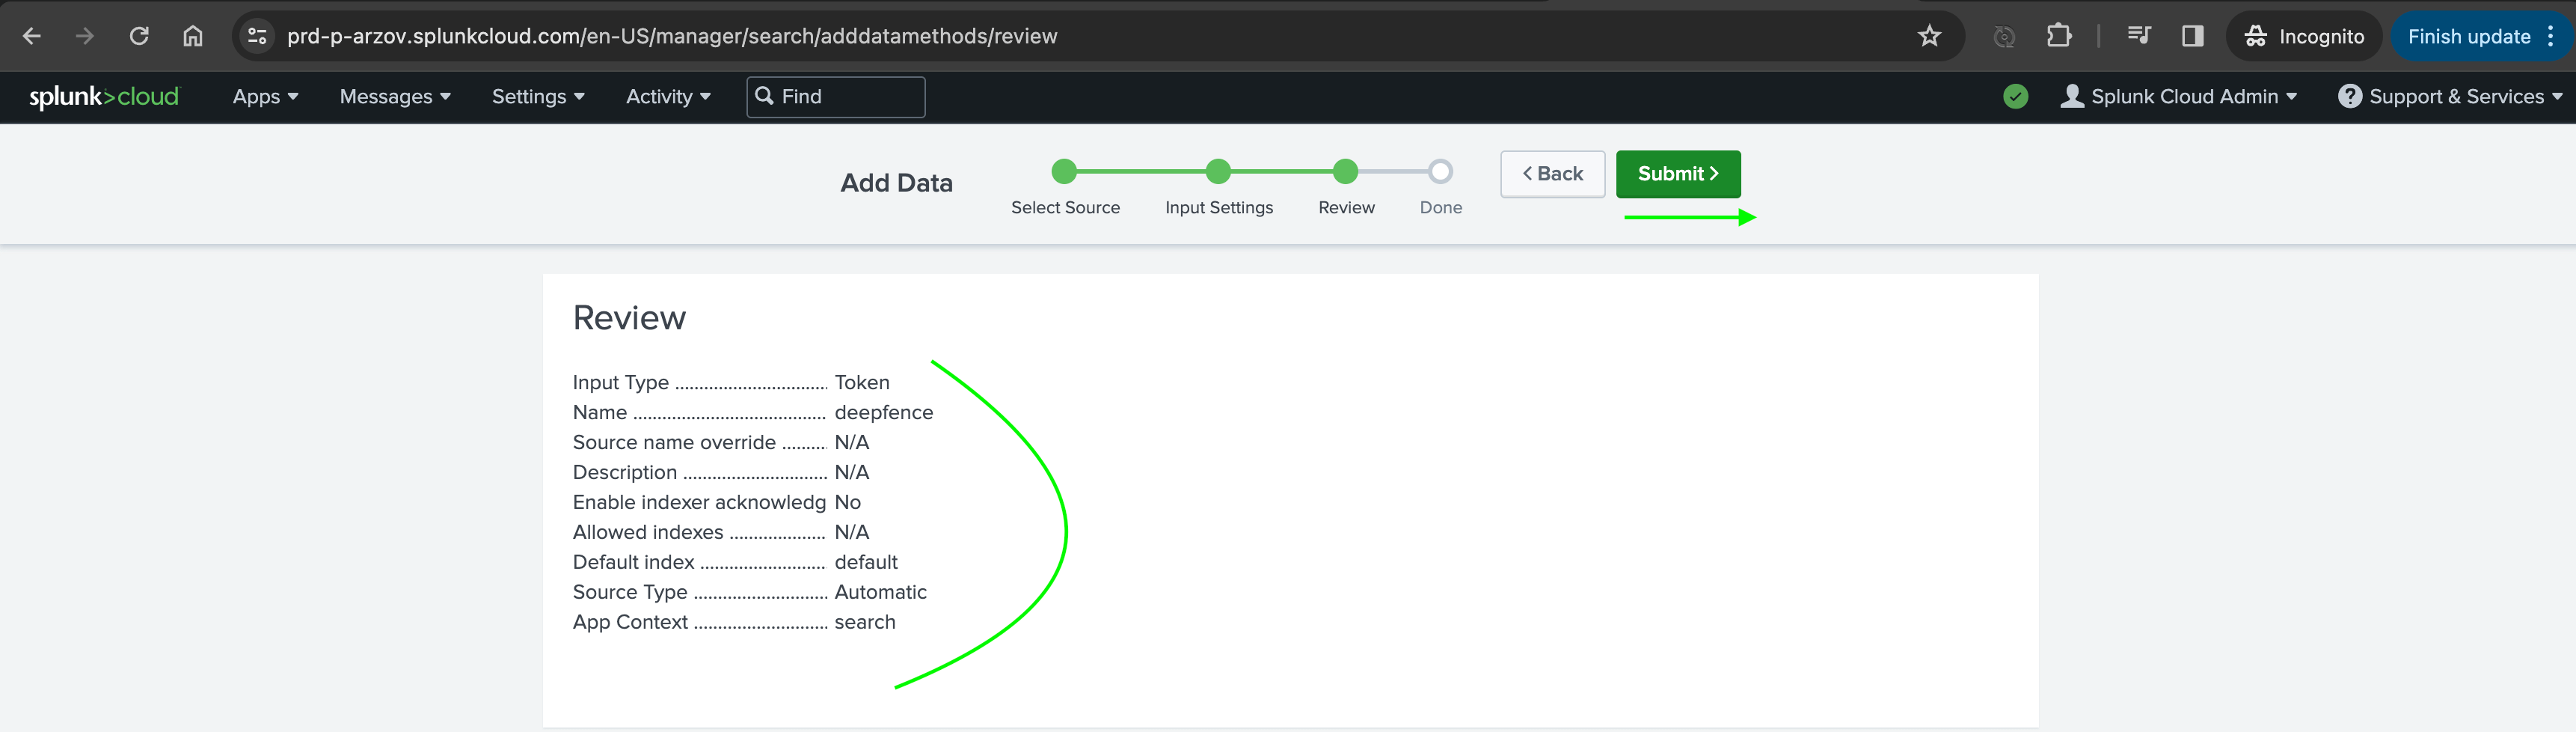
Task: Click the Review step circle
Action: pos(1346,172)
